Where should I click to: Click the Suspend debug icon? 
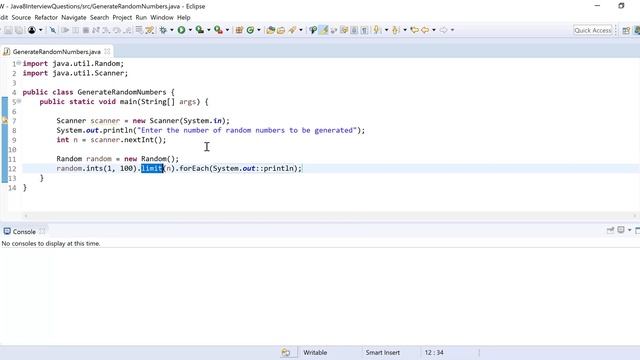tap(76, 30)
